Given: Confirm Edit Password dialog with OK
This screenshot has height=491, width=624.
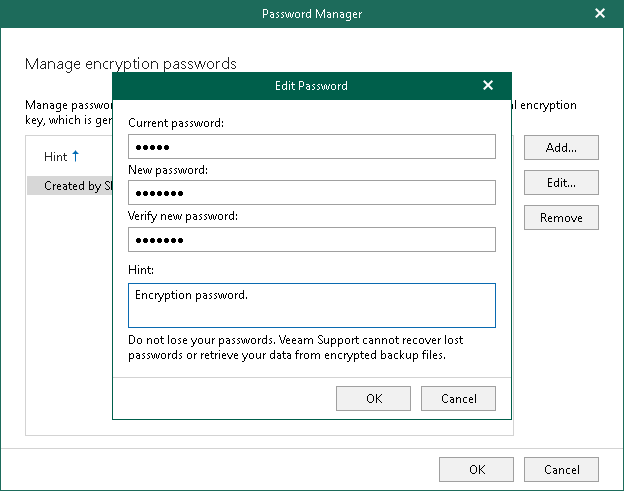Looking at the screenshot, I should [373, 398].
